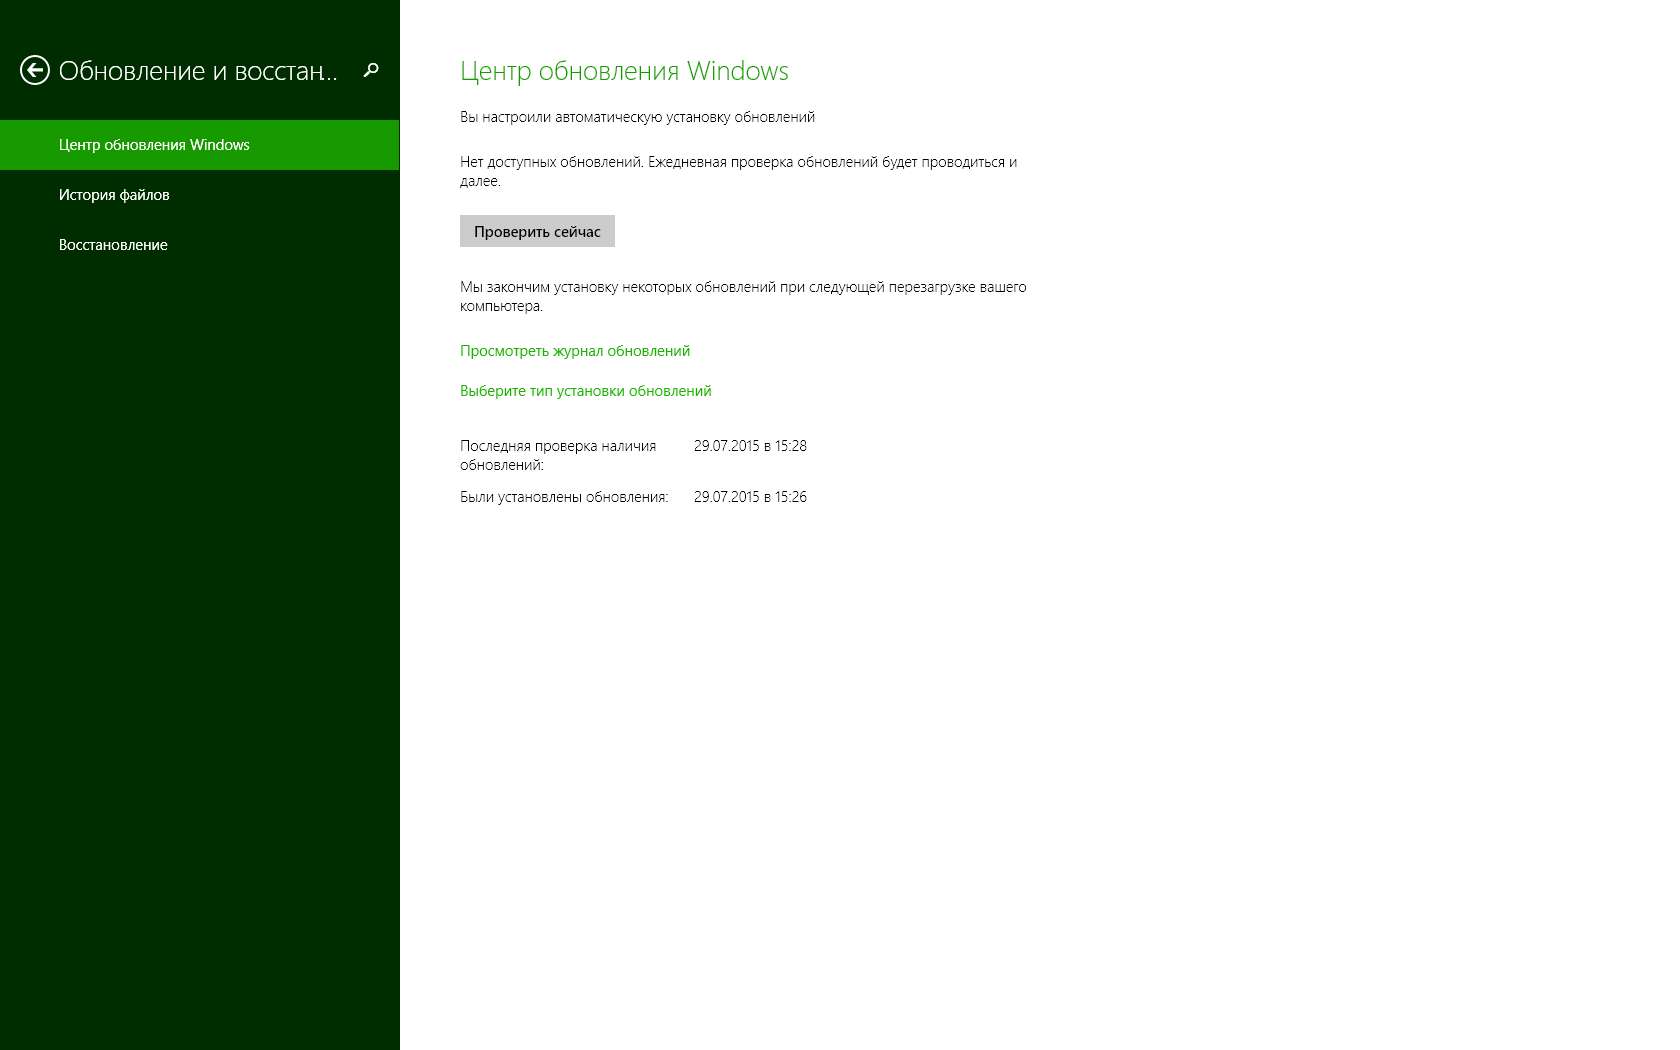This screenshot has height=1050, width=1680.
Task: Click the Обновление и восстан.. sidebar title
Action: (x=198, y=71)
